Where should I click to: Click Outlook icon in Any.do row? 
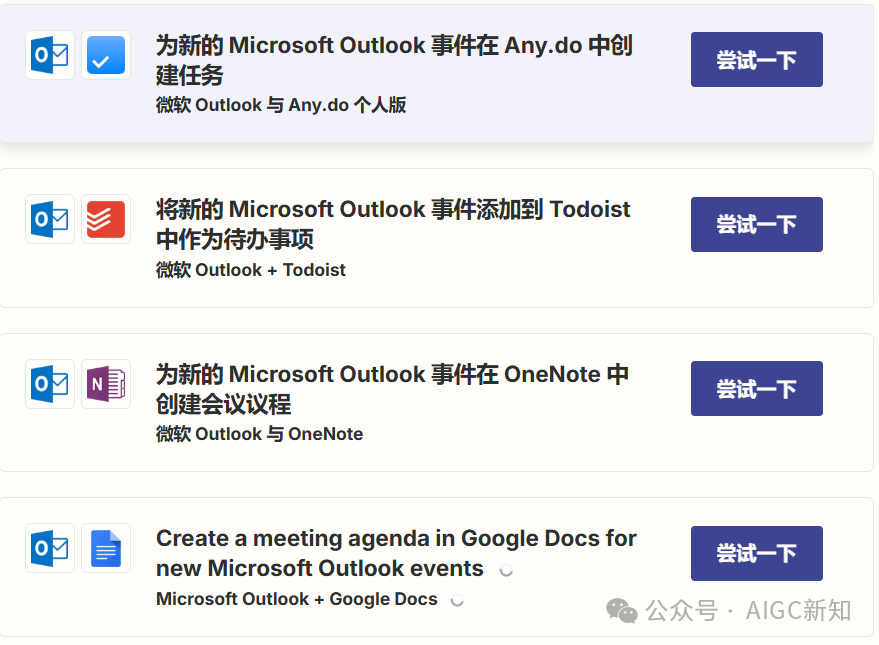(50, 55)
